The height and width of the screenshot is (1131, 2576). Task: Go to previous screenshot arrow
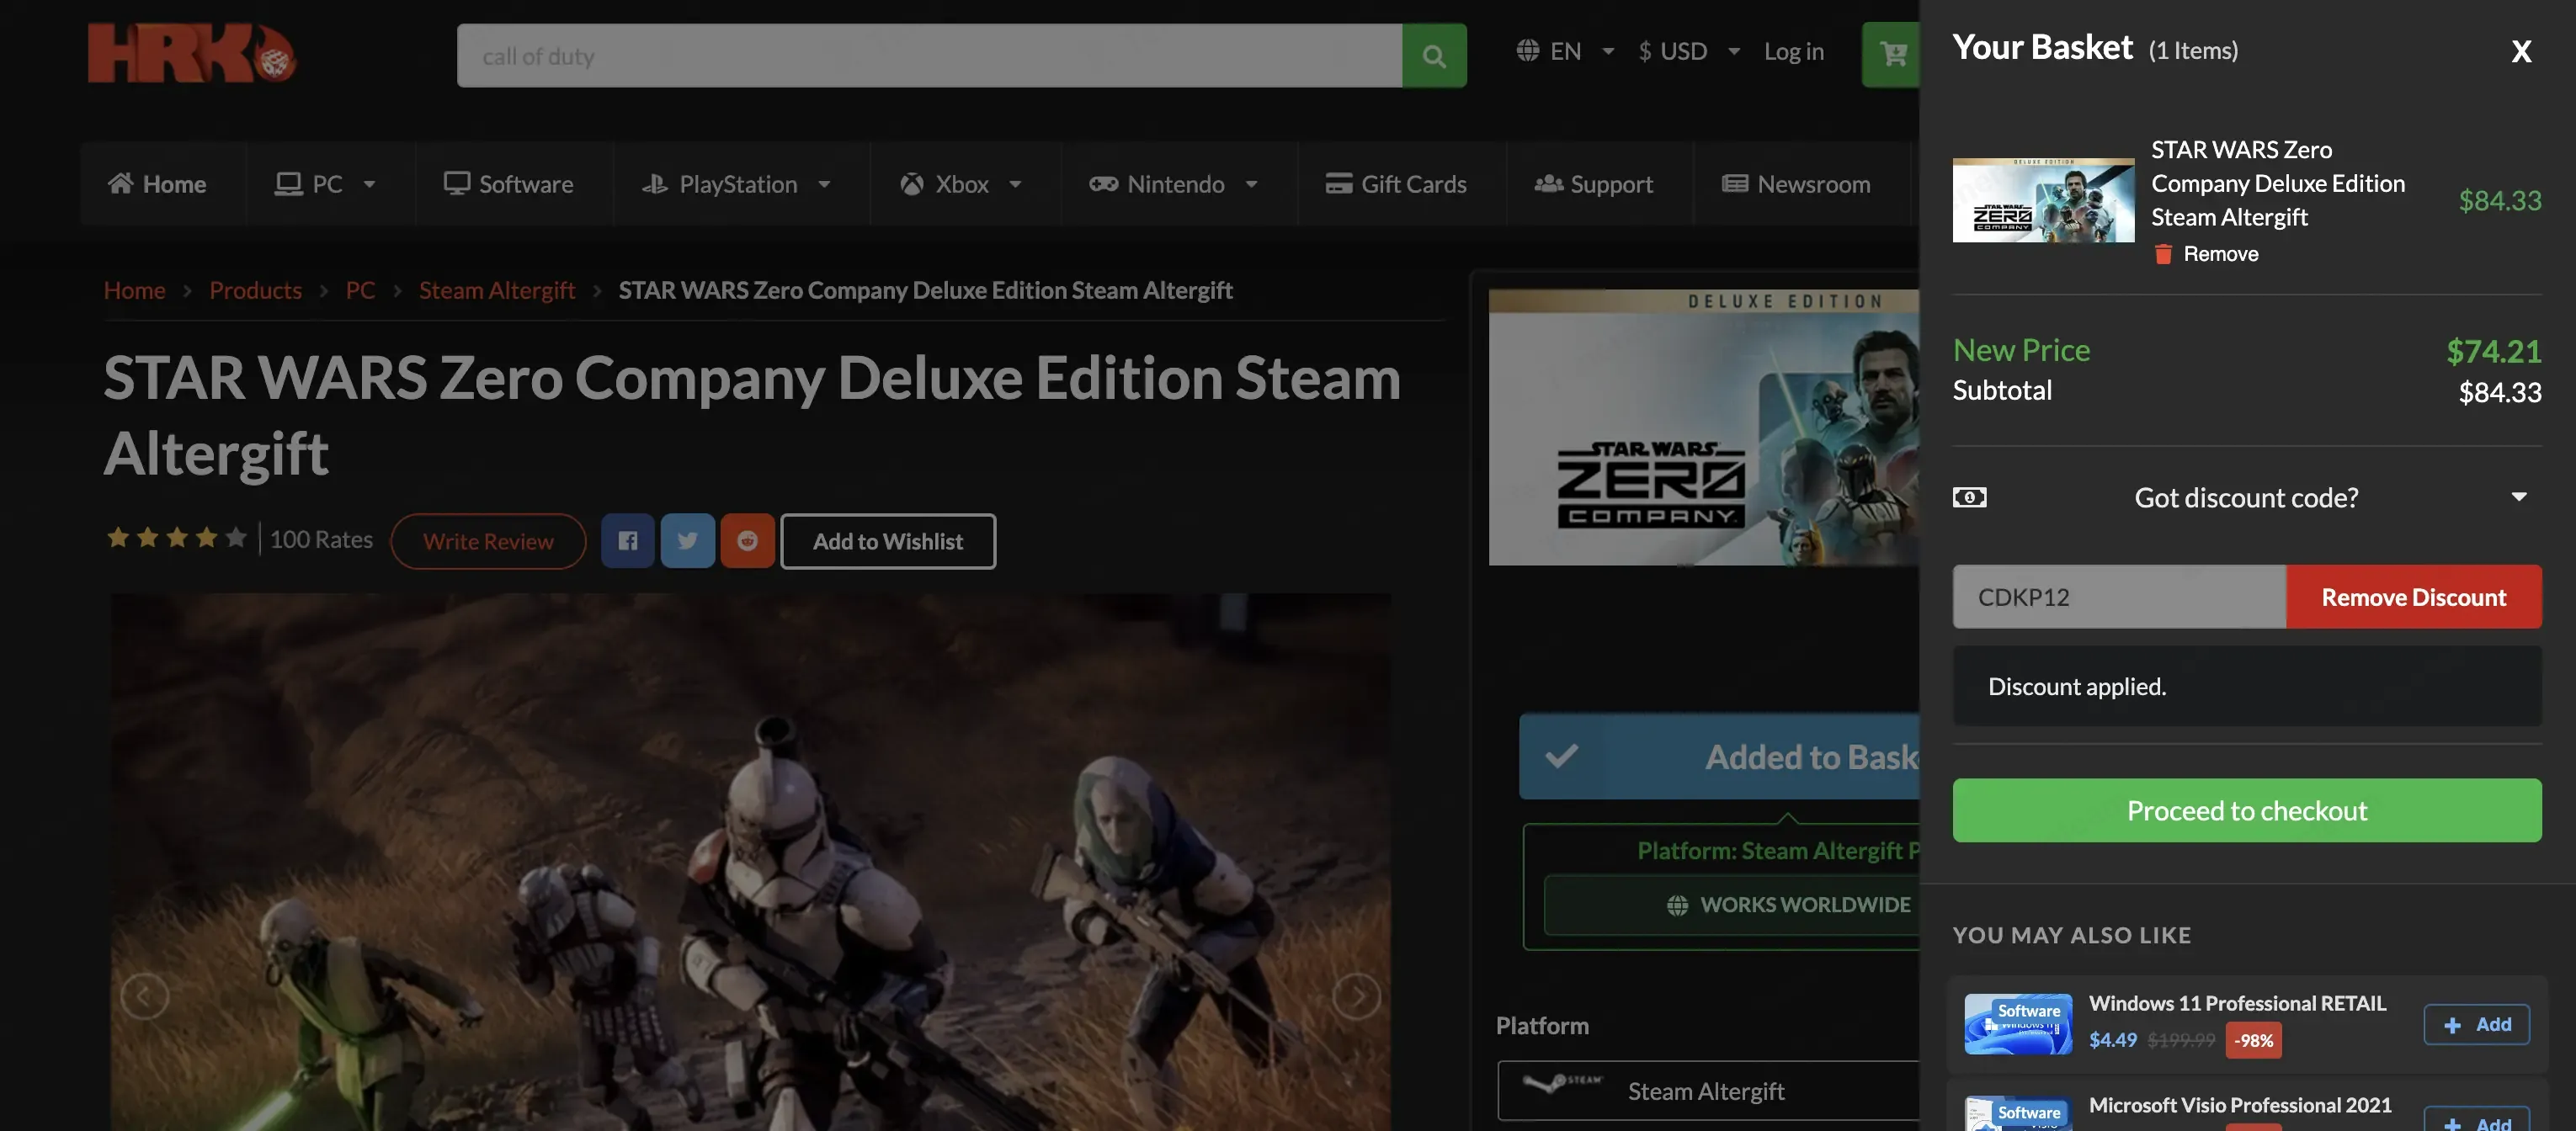tap(144, 996)
